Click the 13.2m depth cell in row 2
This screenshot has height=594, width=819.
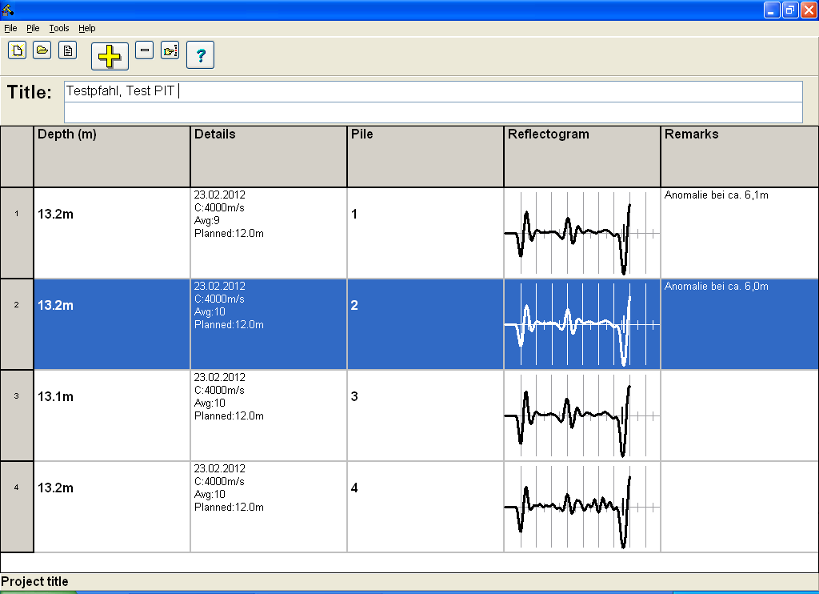coord(112,324)
